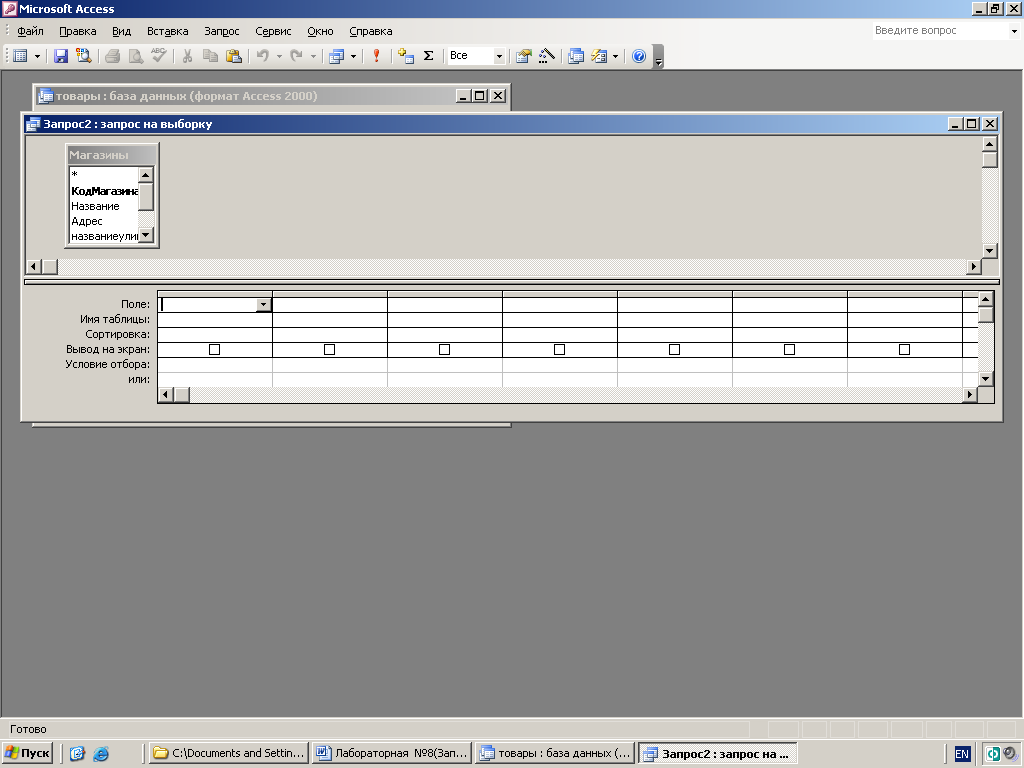Click the Магазины list scroll-up arrow

coord(146,175)
